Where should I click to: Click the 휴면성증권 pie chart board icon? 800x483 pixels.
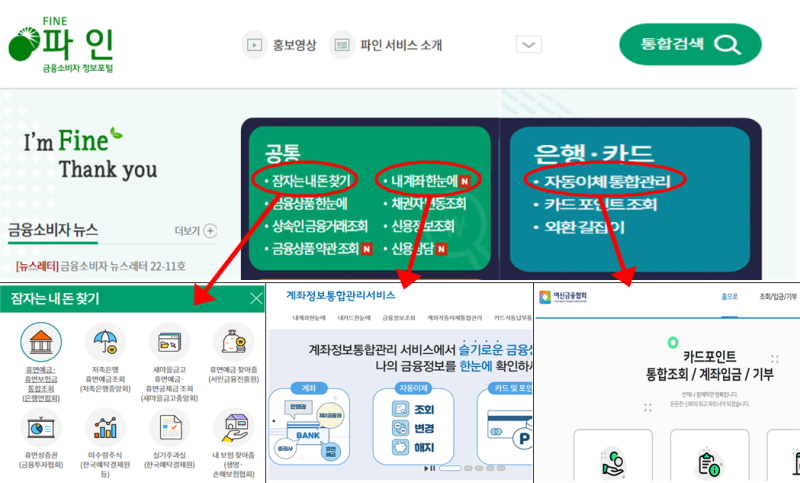click(41, 427)
